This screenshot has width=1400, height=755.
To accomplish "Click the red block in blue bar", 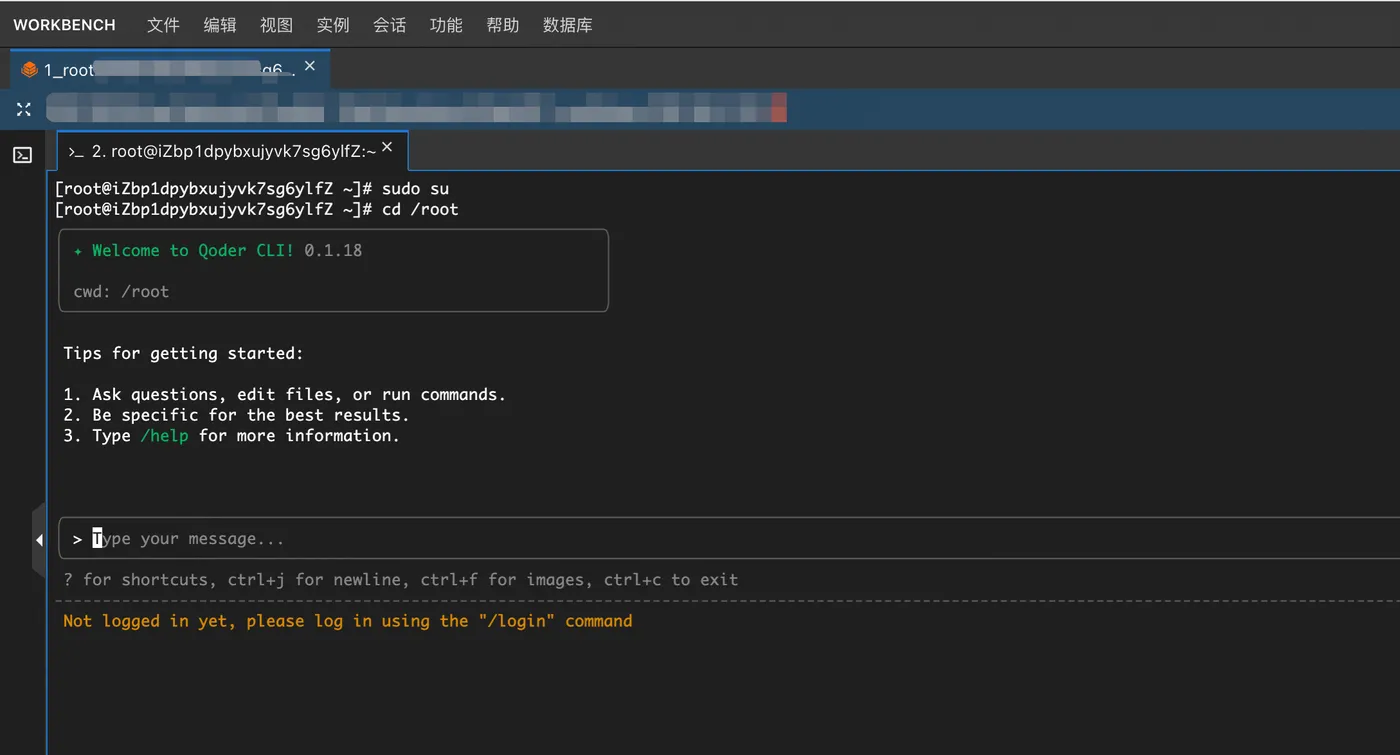I will [x=779, y=108].
